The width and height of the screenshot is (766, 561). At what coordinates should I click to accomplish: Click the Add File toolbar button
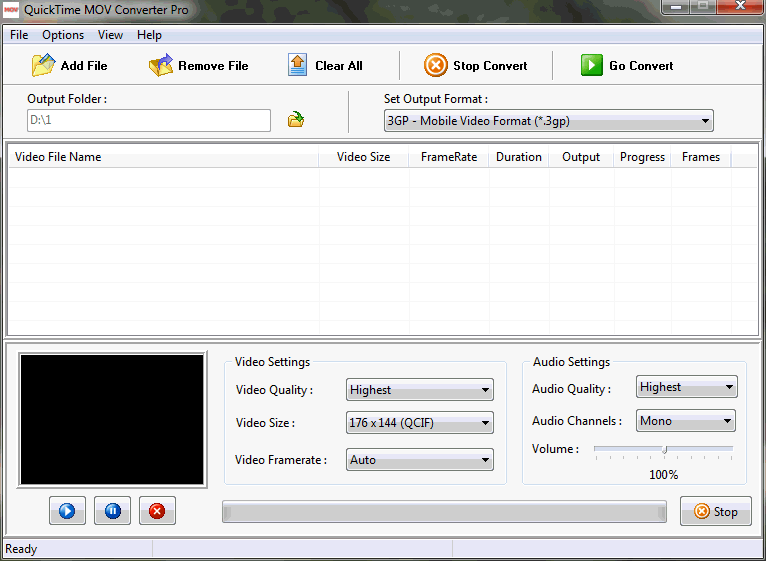pyautogui.click(x=69, y=65)
